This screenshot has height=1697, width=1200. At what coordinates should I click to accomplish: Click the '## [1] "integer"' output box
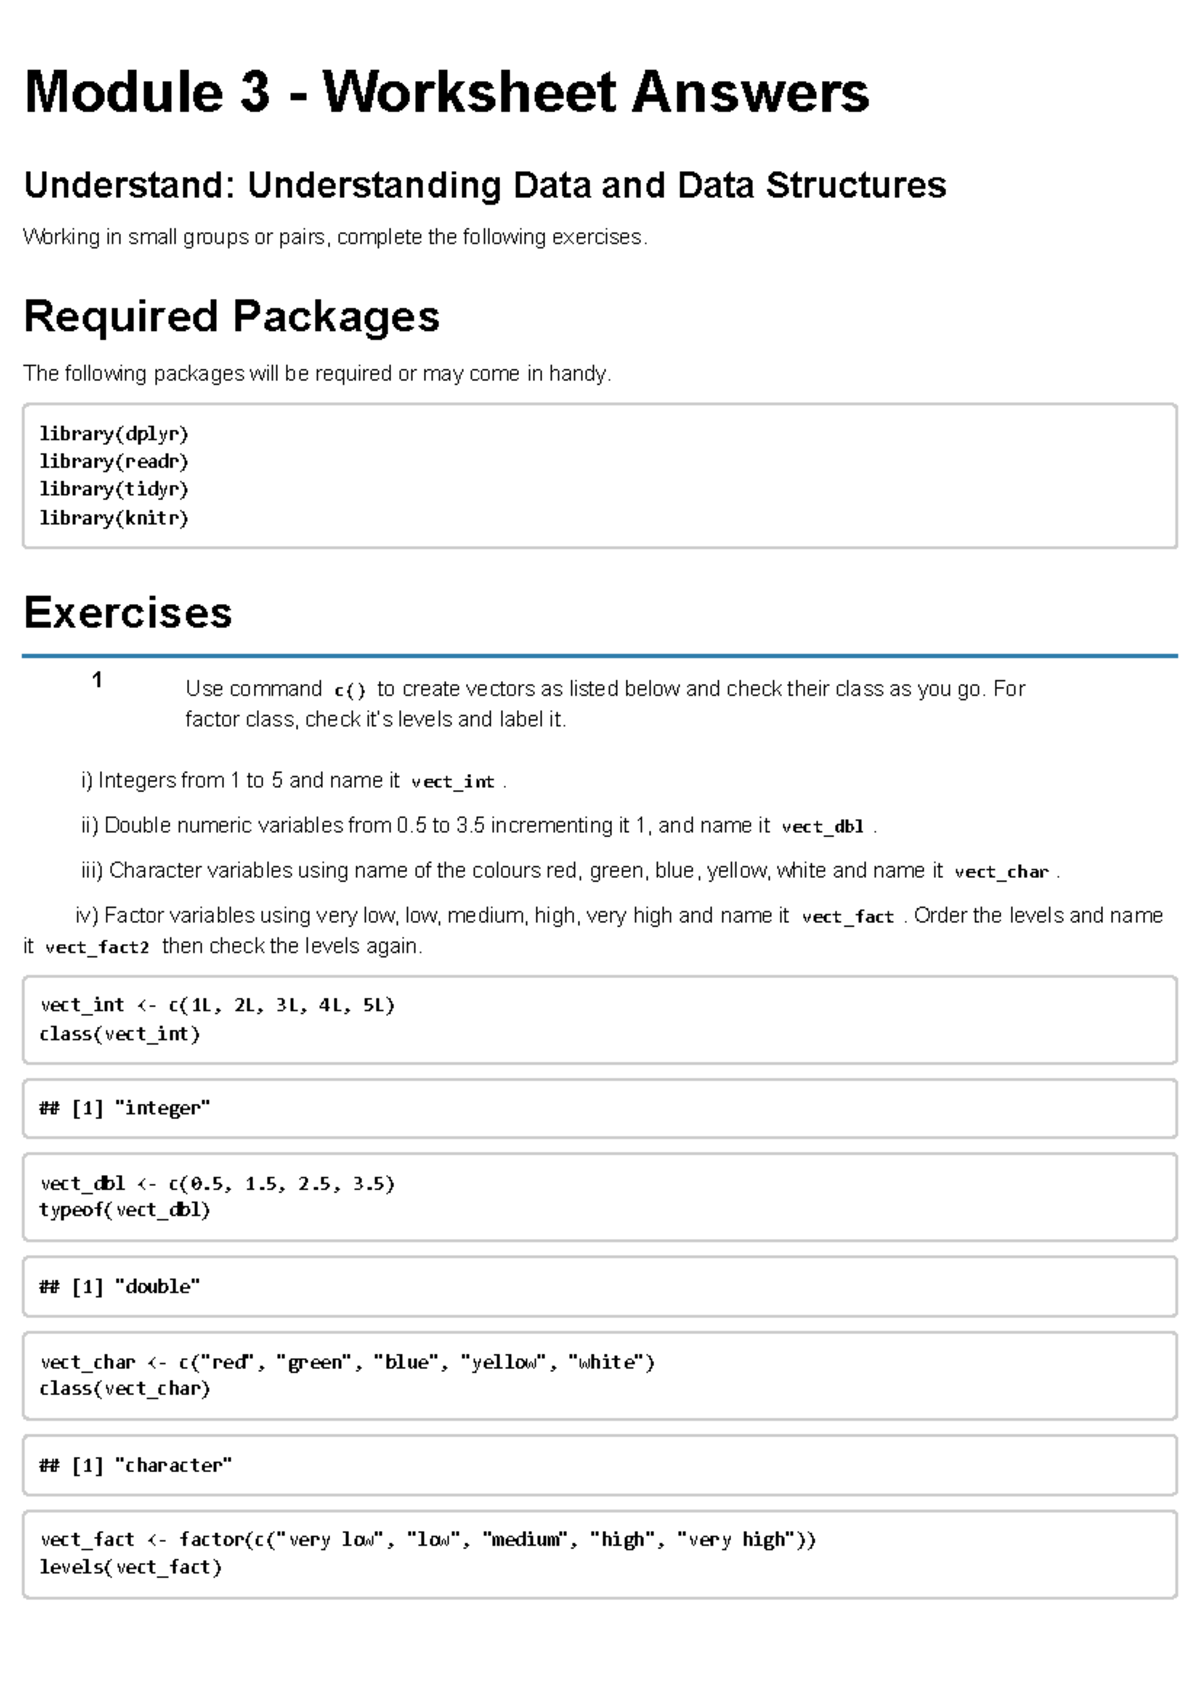599,1108
